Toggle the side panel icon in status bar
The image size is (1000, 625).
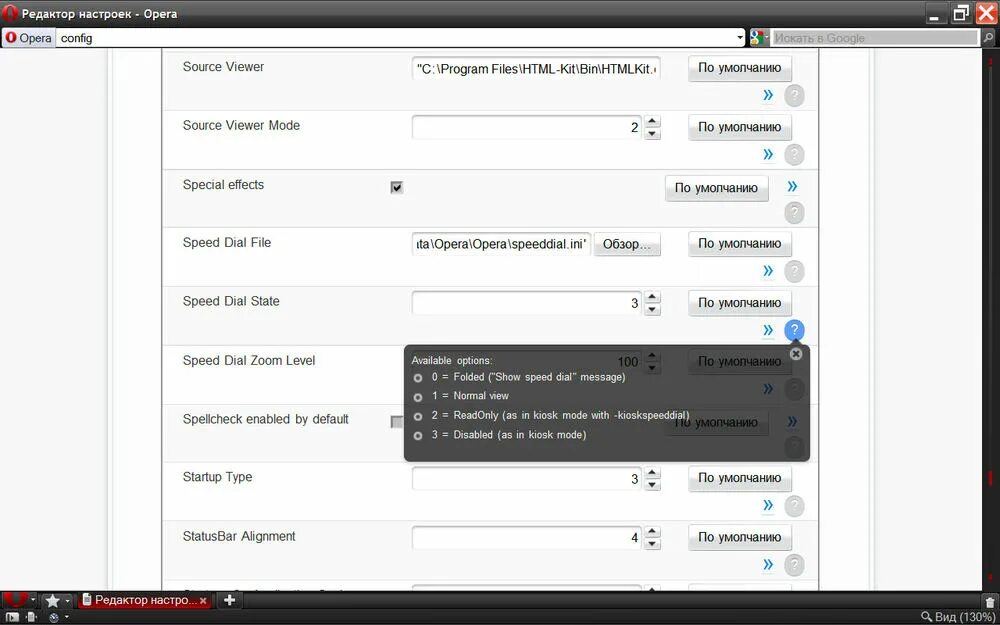coord(12,617)
